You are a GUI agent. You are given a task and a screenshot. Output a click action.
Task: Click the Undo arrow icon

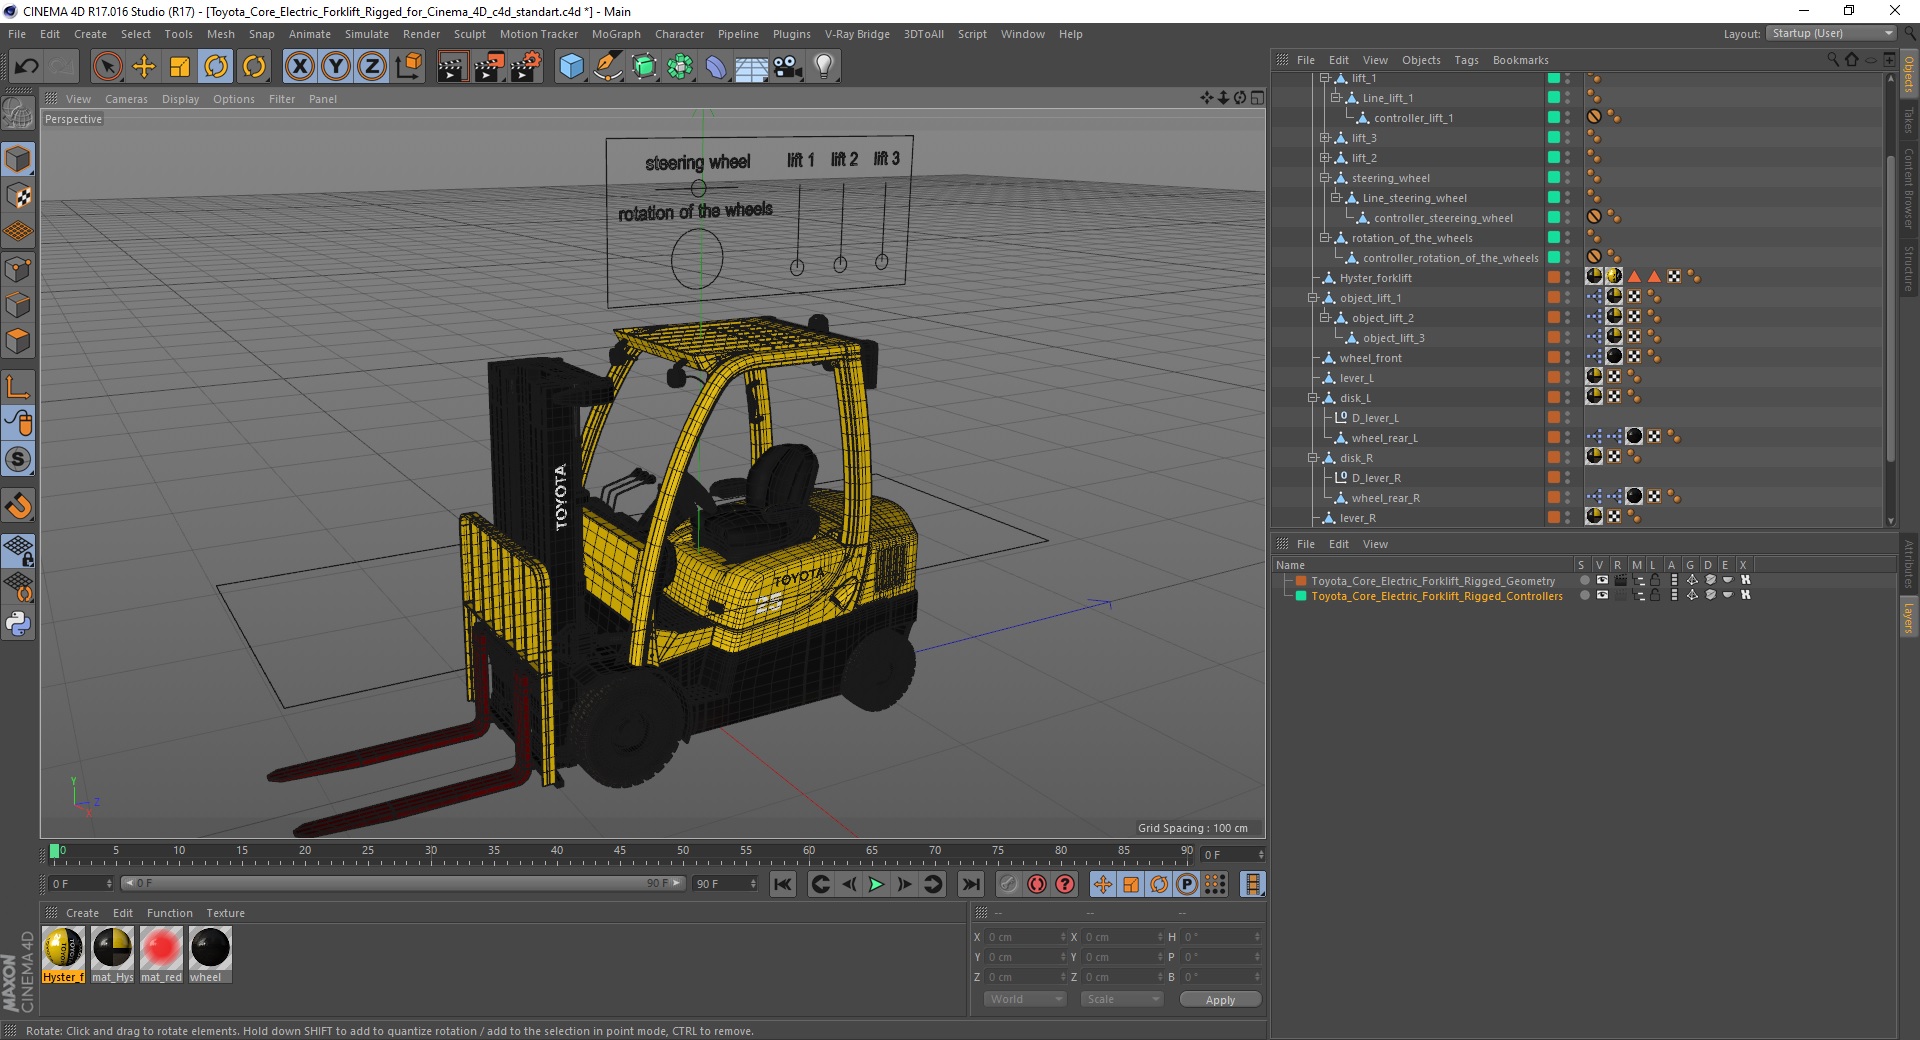point(27,67)
